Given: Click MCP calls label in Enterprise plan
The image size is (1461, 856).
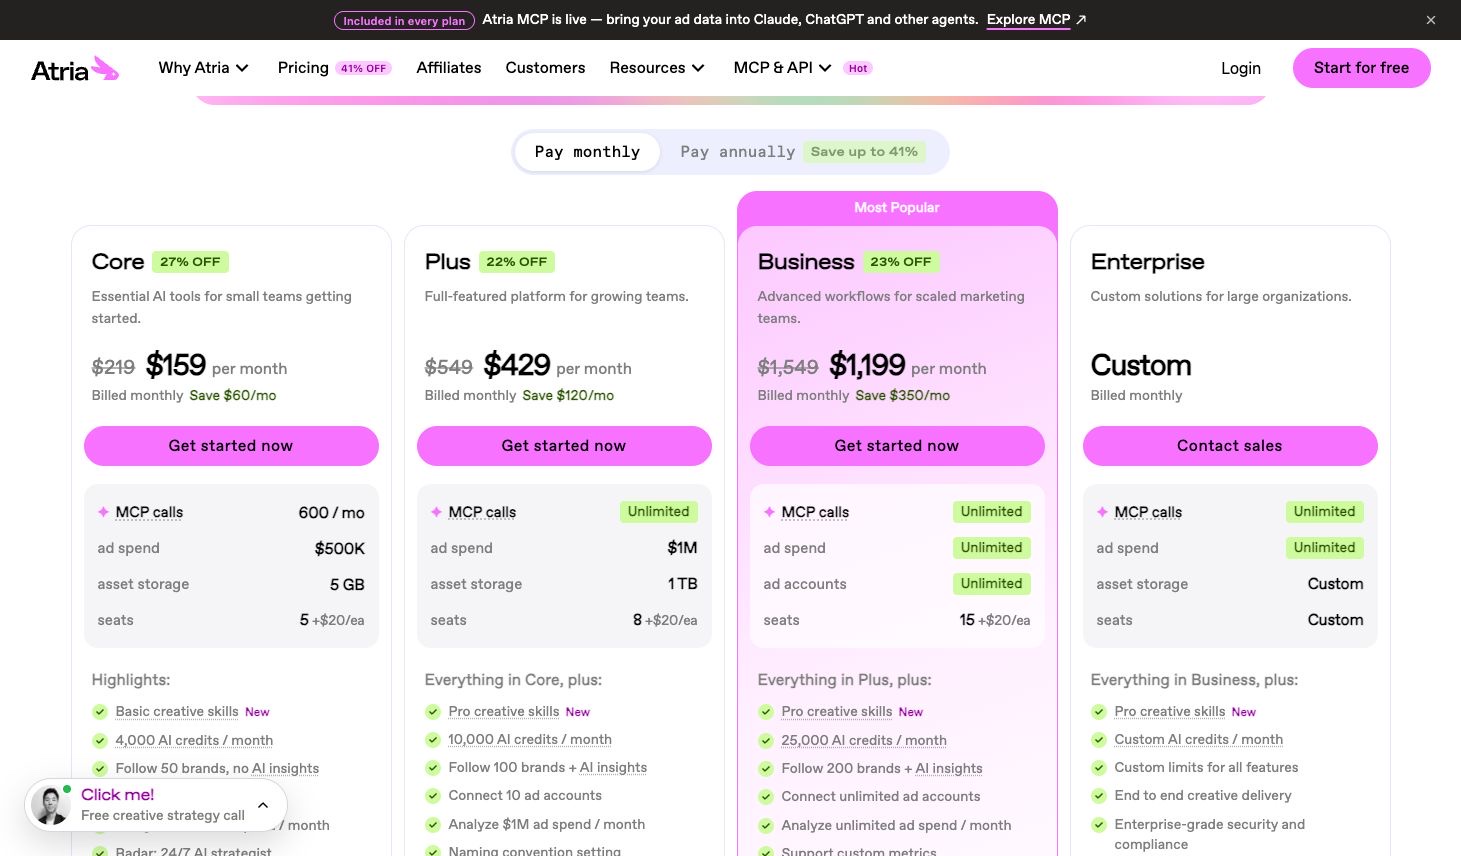Looking at the screenshot, I should tap(1148, 512).
